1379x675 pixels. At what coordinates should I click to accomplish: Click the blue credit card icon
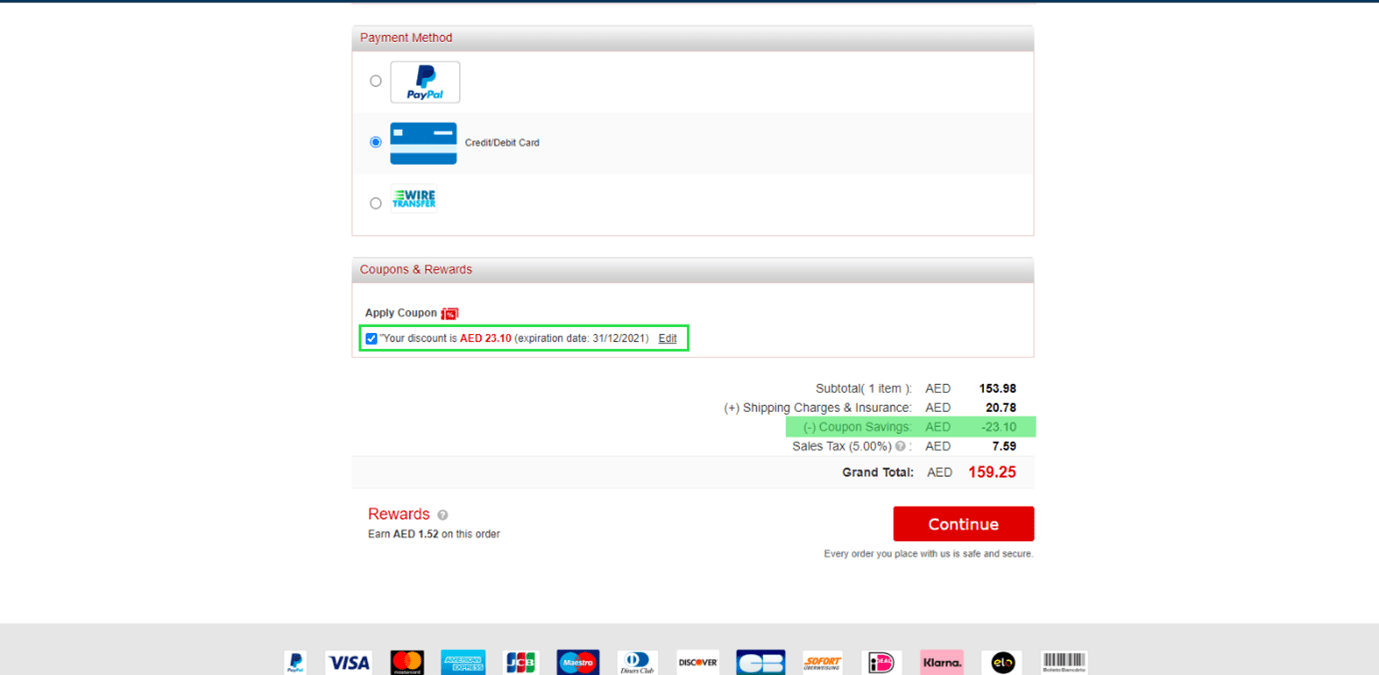pyautogui.click(x=423, y=143)
